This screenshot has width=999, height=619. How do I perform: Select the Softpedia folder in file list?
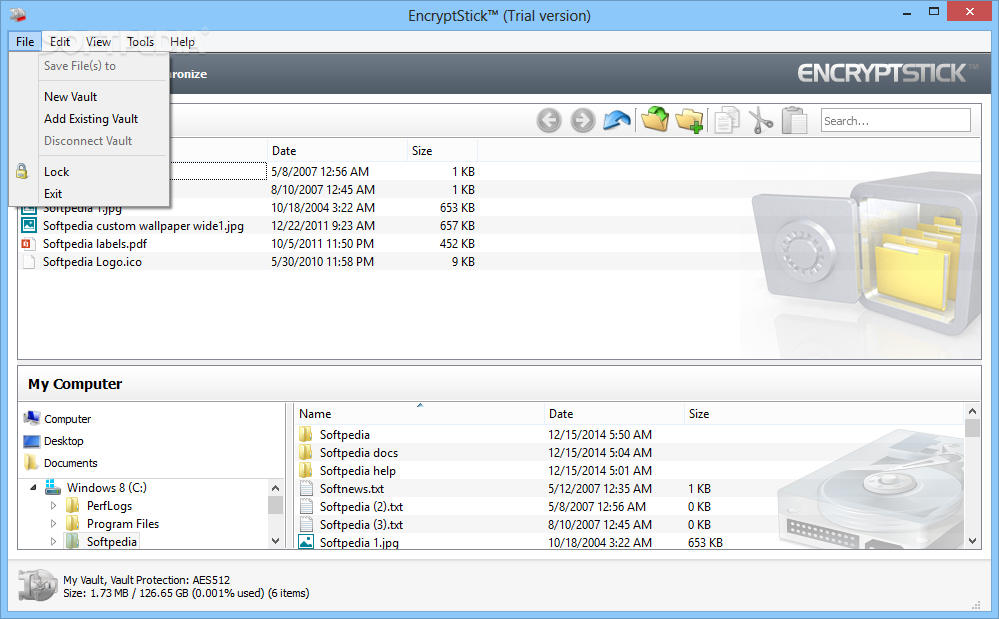coord(345,434)
